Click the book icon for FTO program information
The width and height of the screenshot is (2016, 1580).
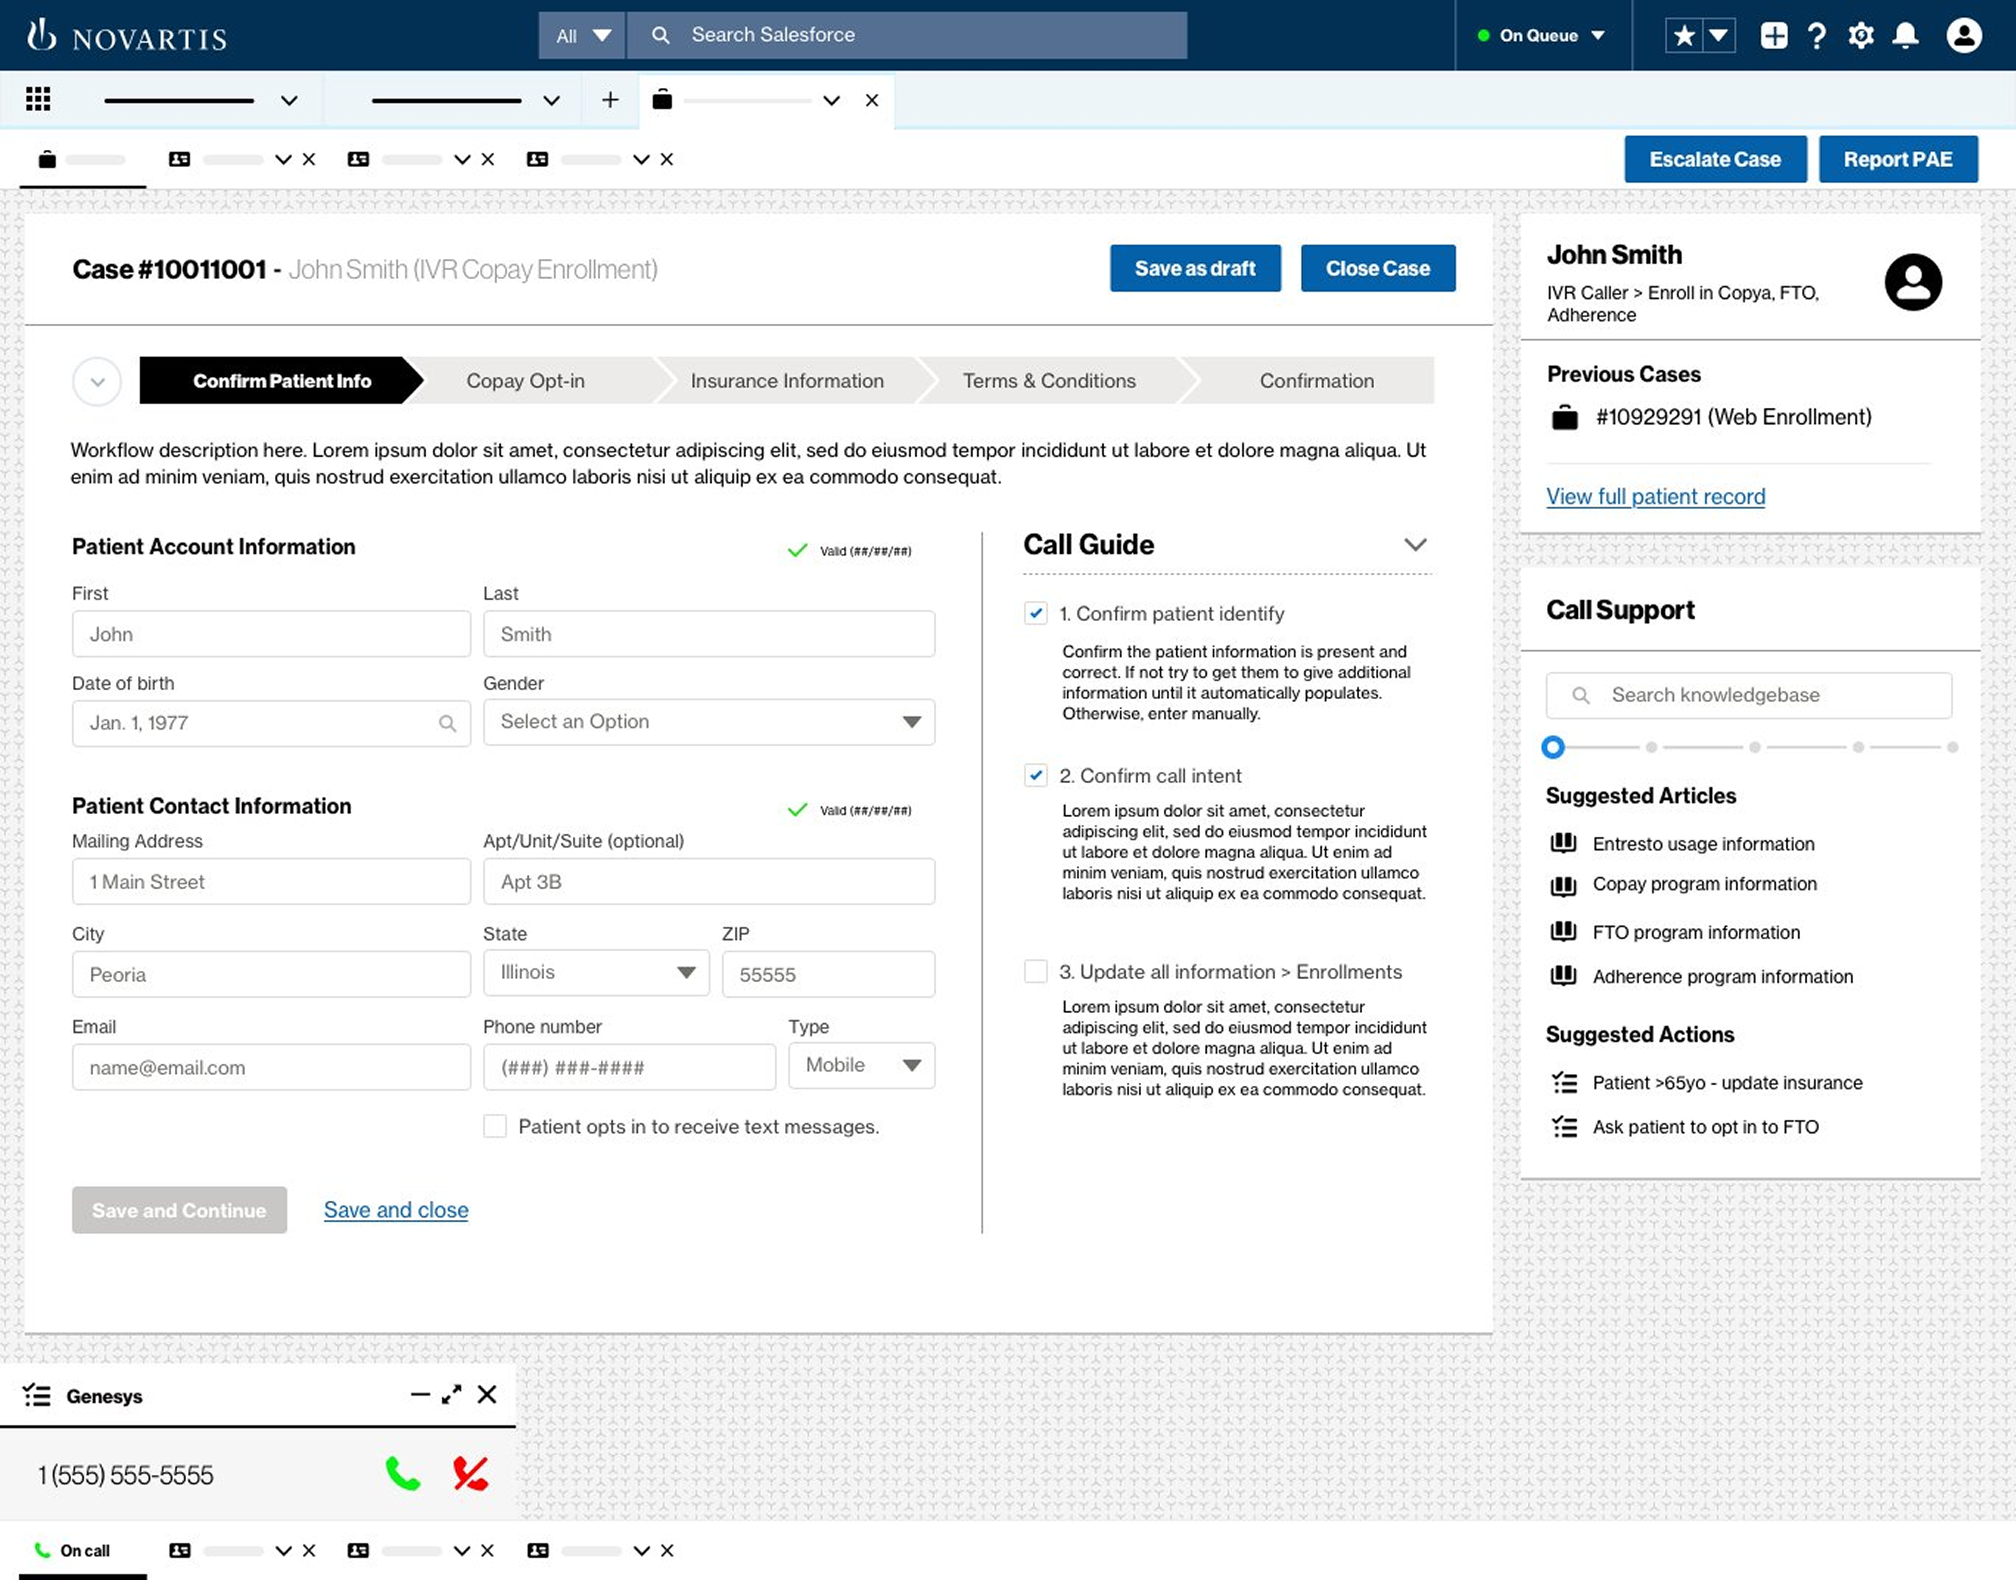point(1563,931)
